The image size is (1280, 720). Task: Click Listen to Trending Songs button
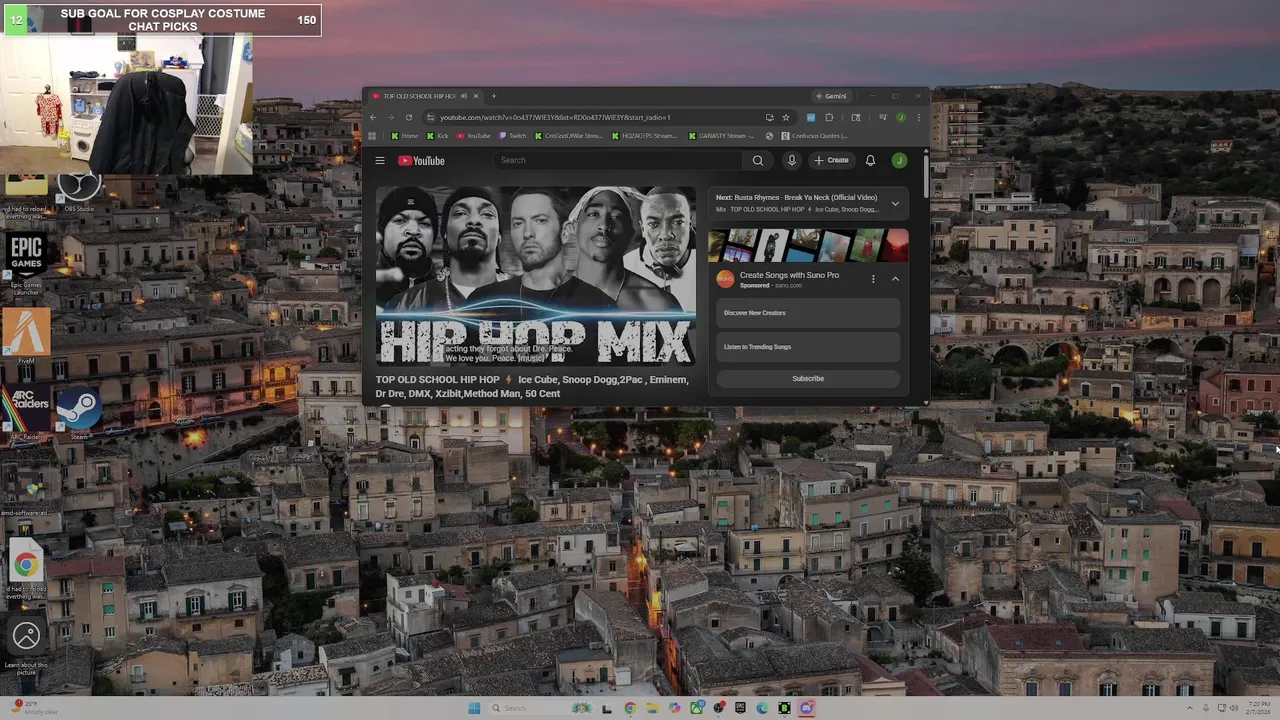tap(808, 347)
